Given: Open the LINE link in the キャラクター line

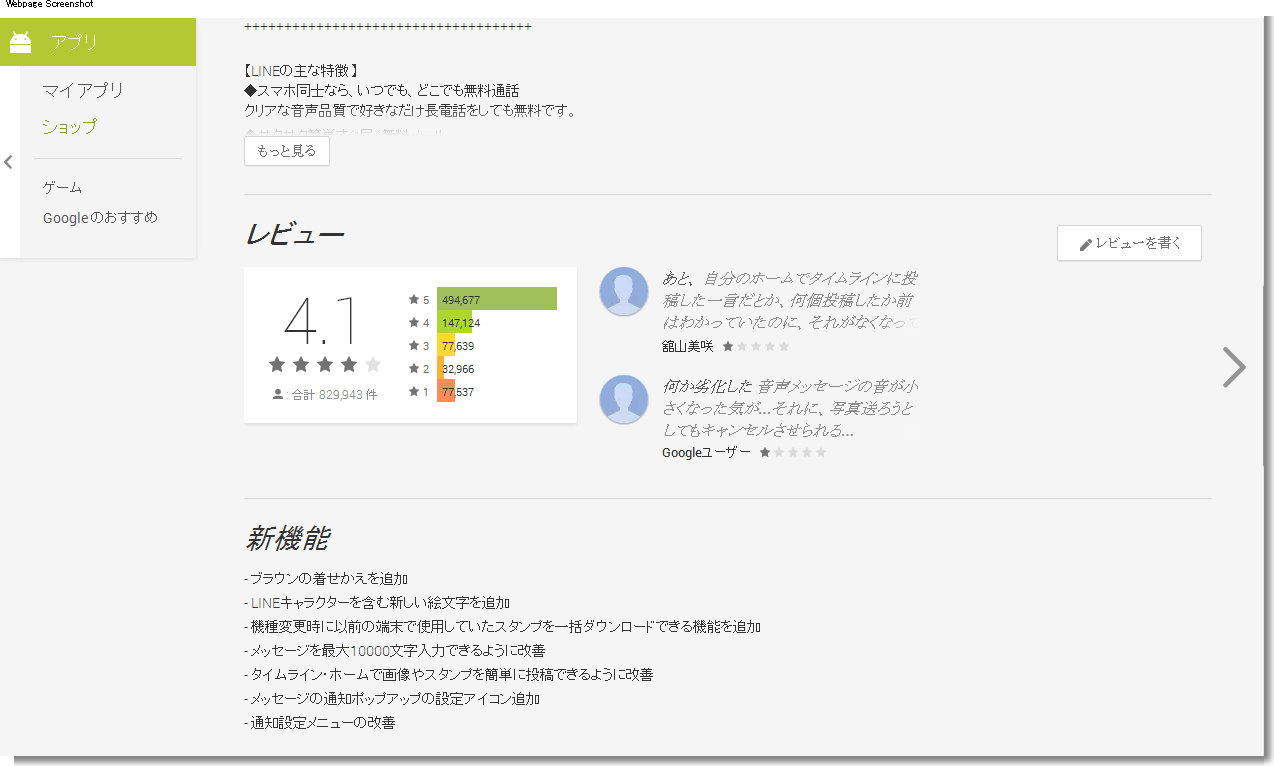Looking at the screenshot, I should (x=265, y=603).
